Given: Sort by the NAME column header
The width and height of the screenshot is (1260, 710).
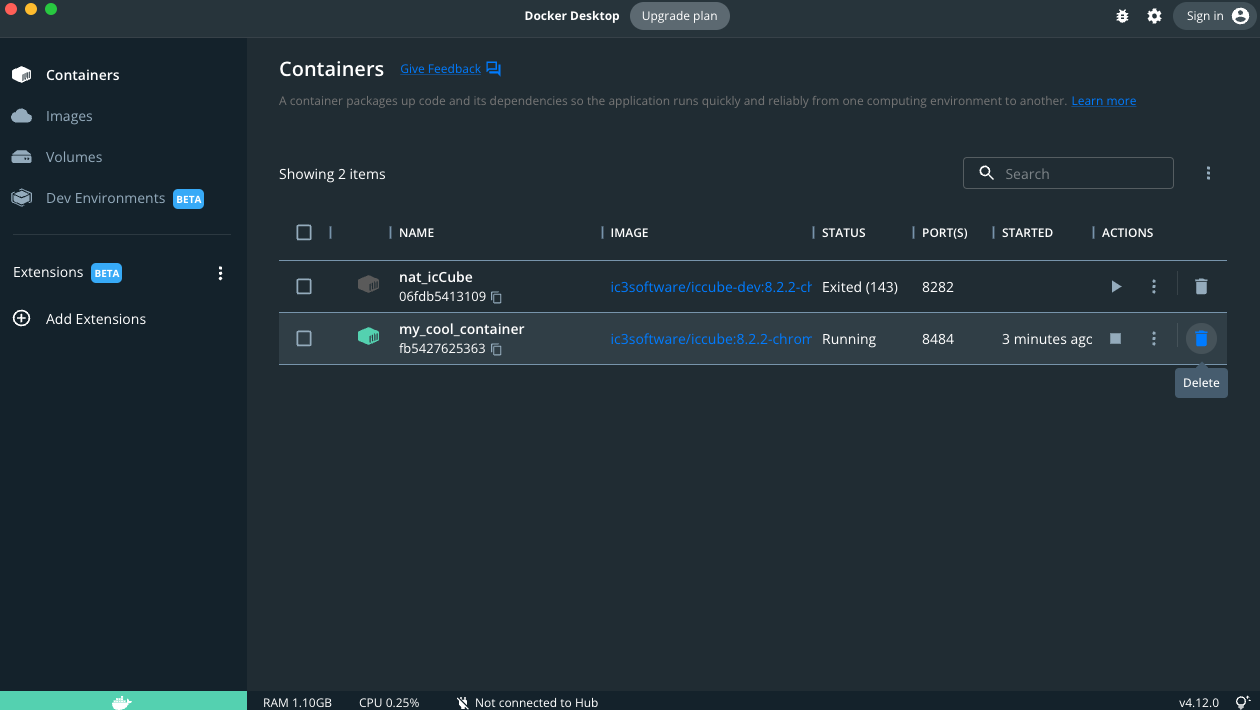Looking at the screenshot, I should (416, 233).
